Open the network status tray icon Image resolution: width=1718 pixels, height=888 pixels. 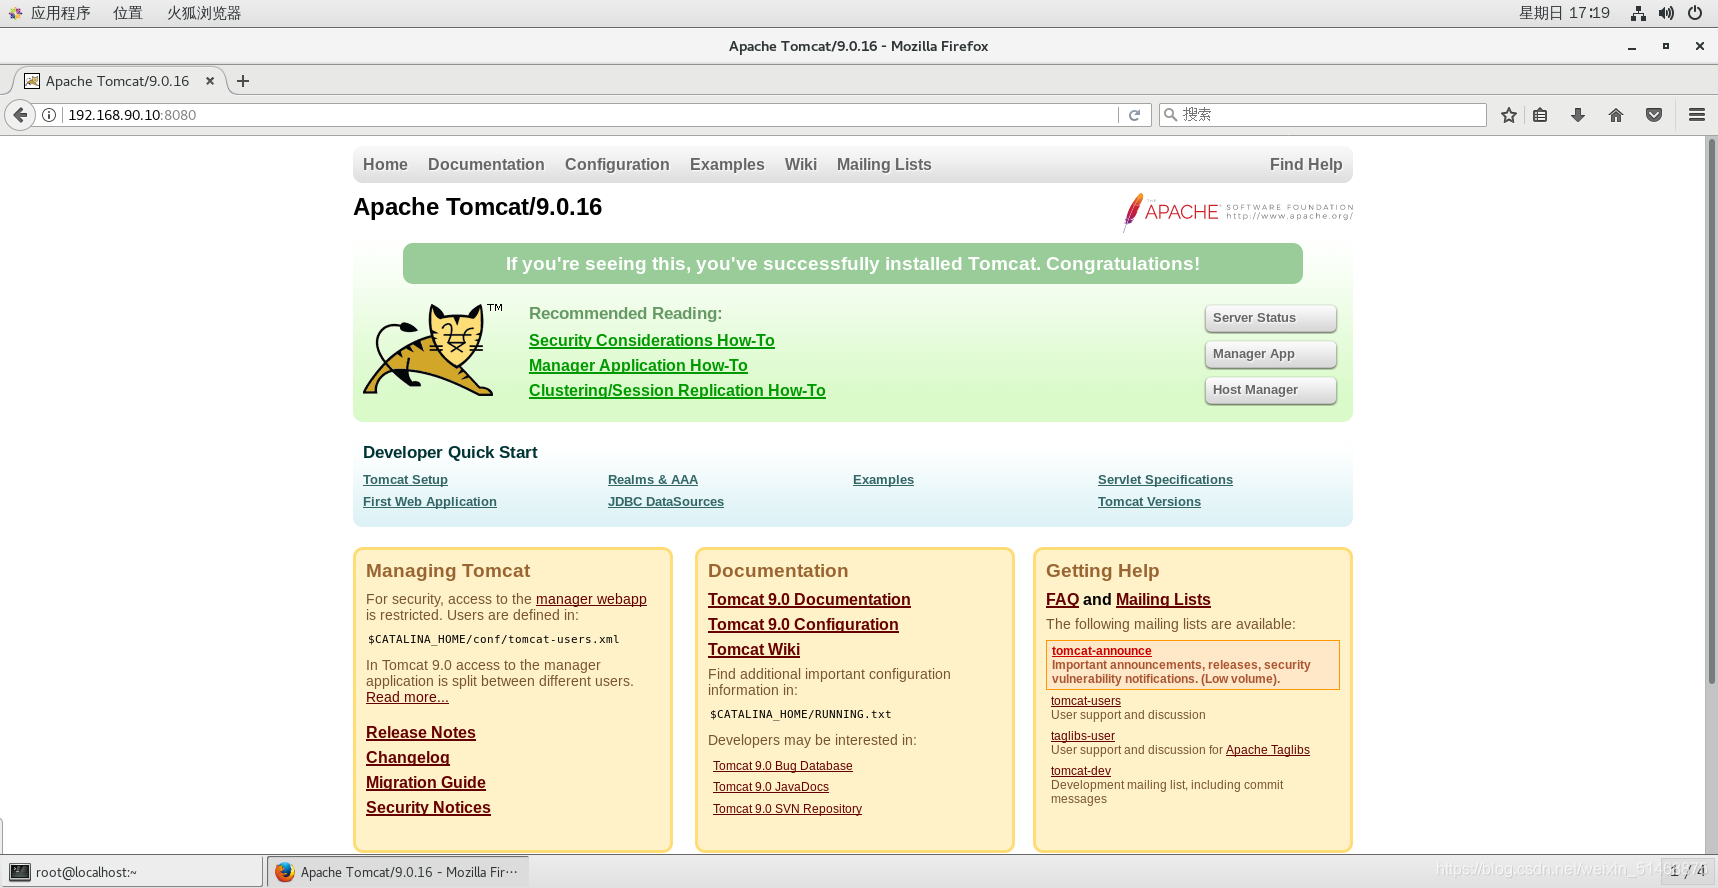[1638, 13]
